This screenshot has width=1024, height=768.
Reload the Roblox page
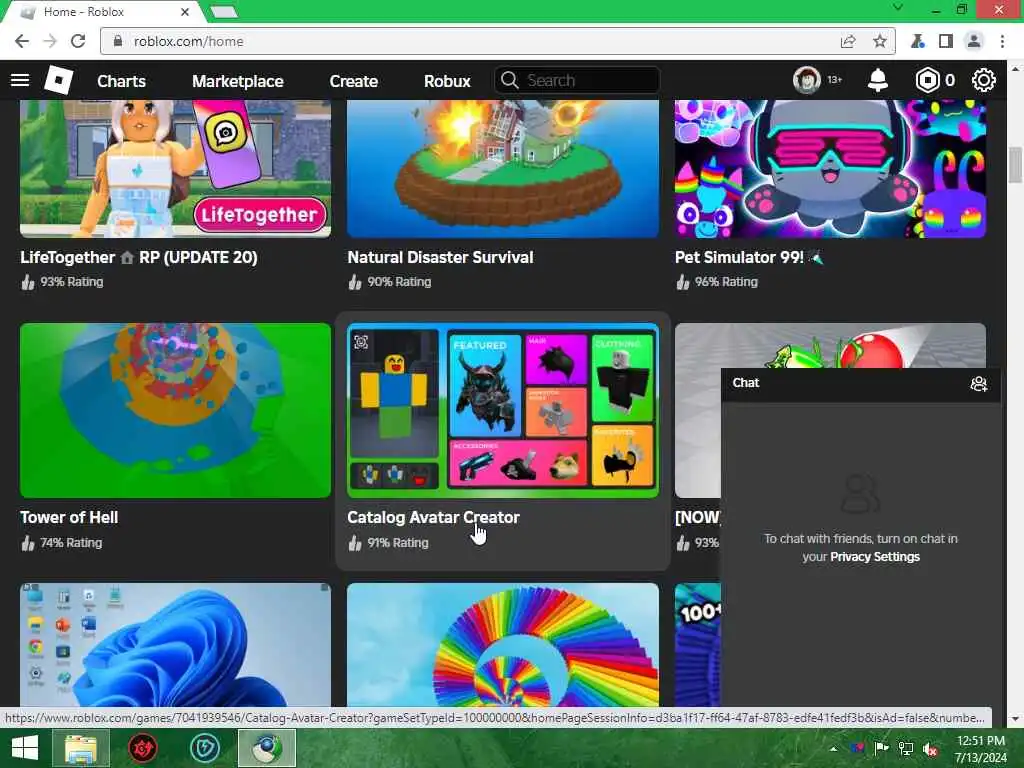tap(78, 41)
